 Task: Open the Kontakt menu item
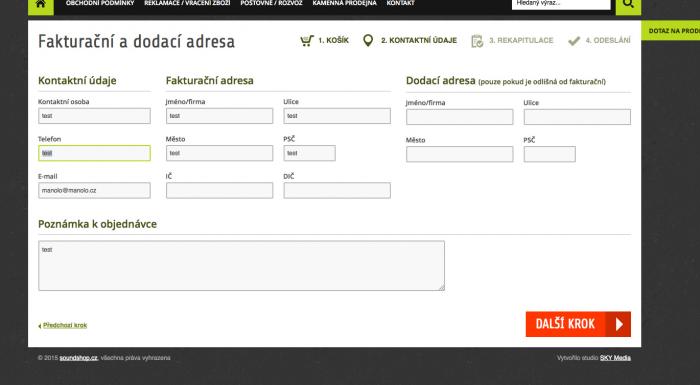coord(400,3)
